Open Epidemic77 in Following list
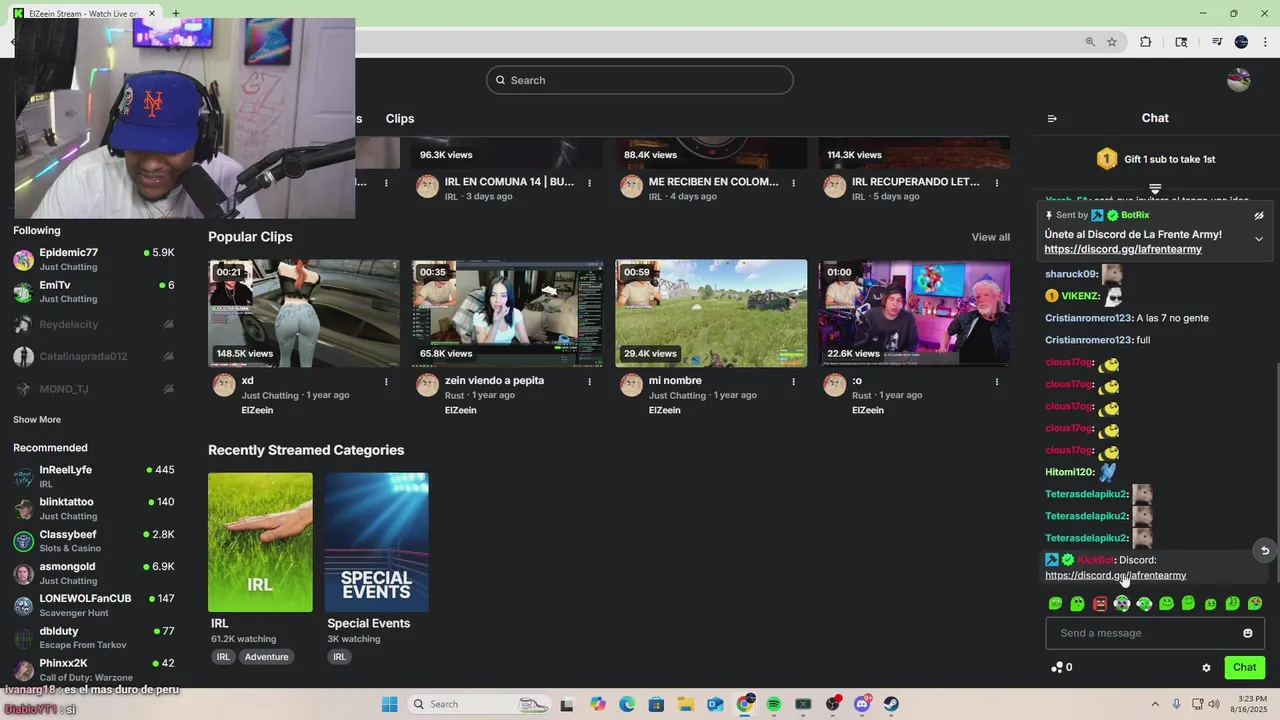Image resolution: width=1280 pixels, height=720 pixels. (94, 259)
